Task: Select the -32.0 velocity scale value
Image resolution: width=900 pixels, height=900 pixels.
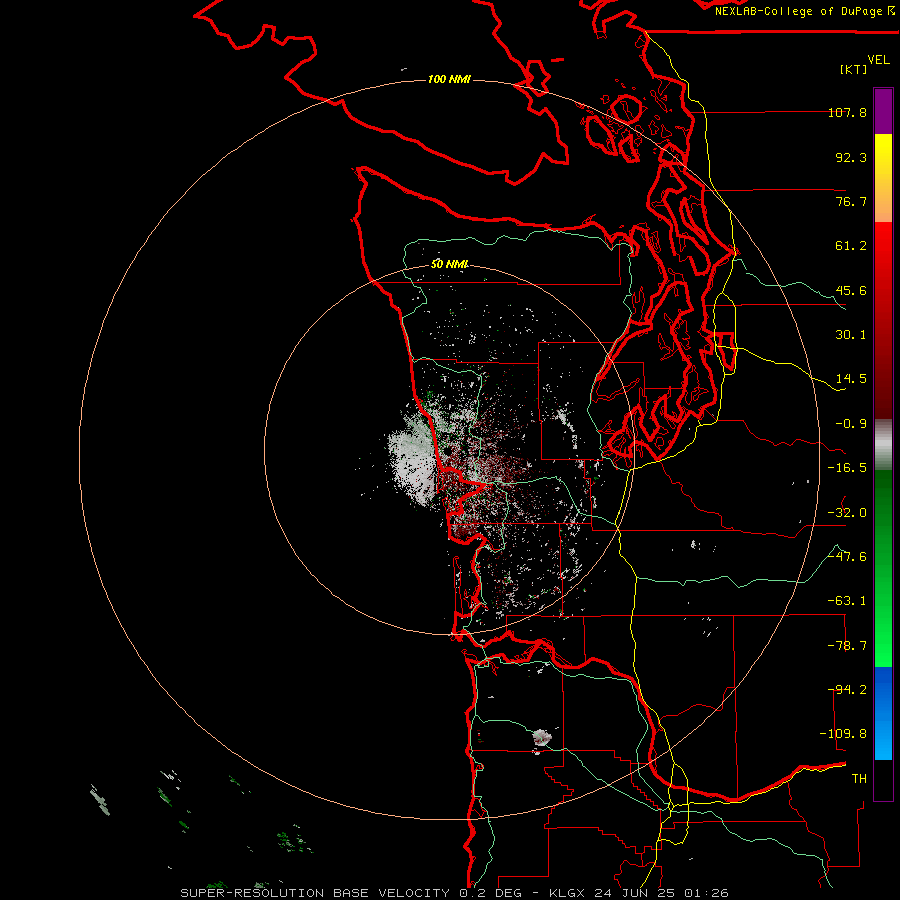Action: 847,513
